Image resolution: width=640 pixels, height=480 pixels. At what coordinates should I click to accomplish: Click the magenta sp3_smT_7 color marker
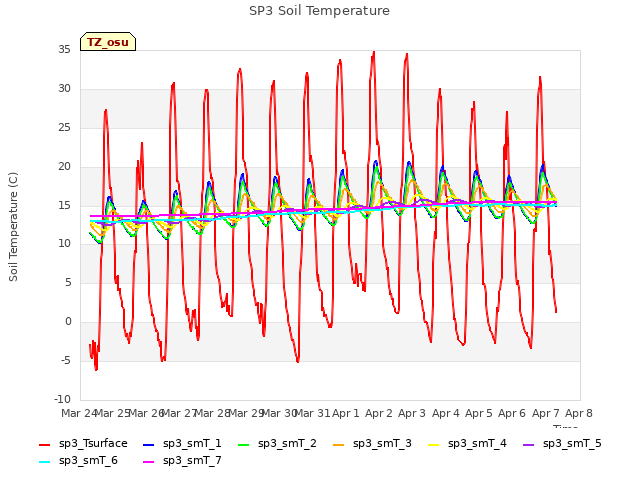point(149,462)
